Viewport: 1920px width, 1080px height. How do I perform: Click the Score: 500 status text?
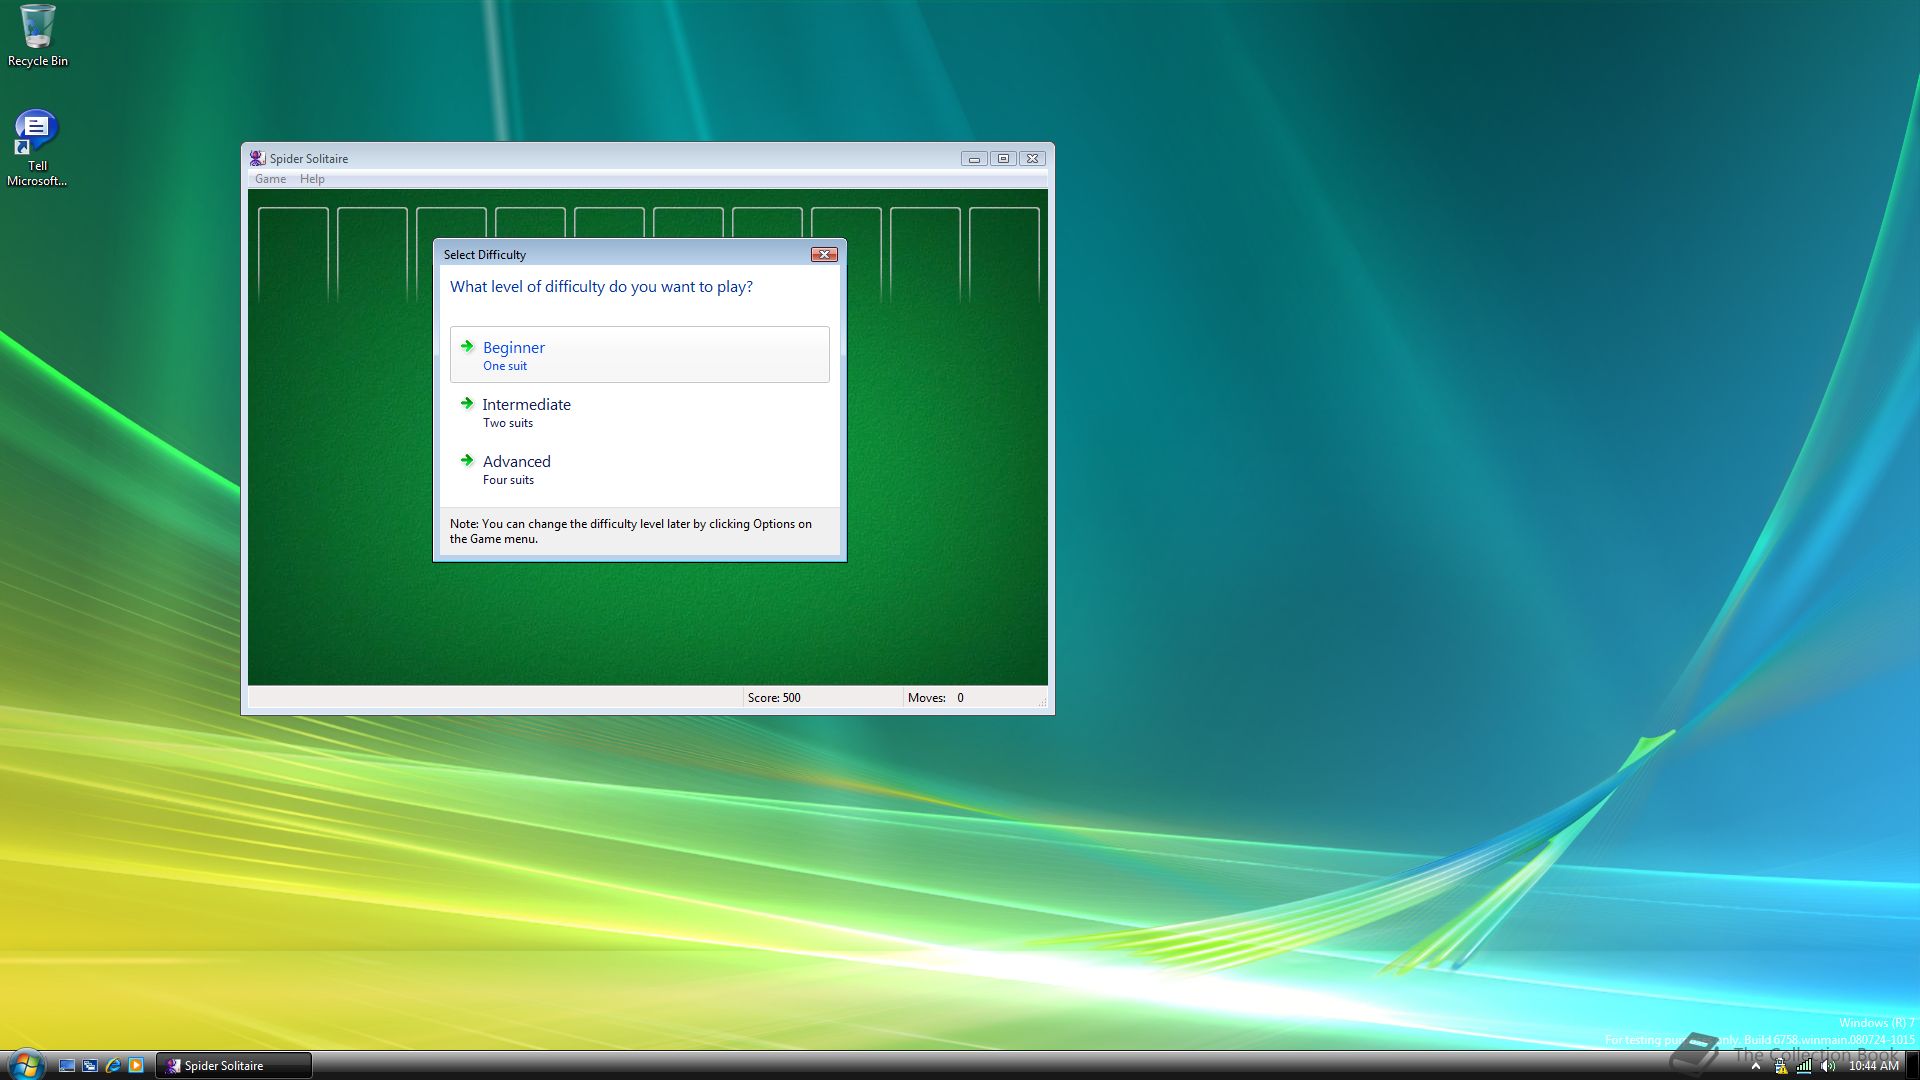[x=774, y=698]
